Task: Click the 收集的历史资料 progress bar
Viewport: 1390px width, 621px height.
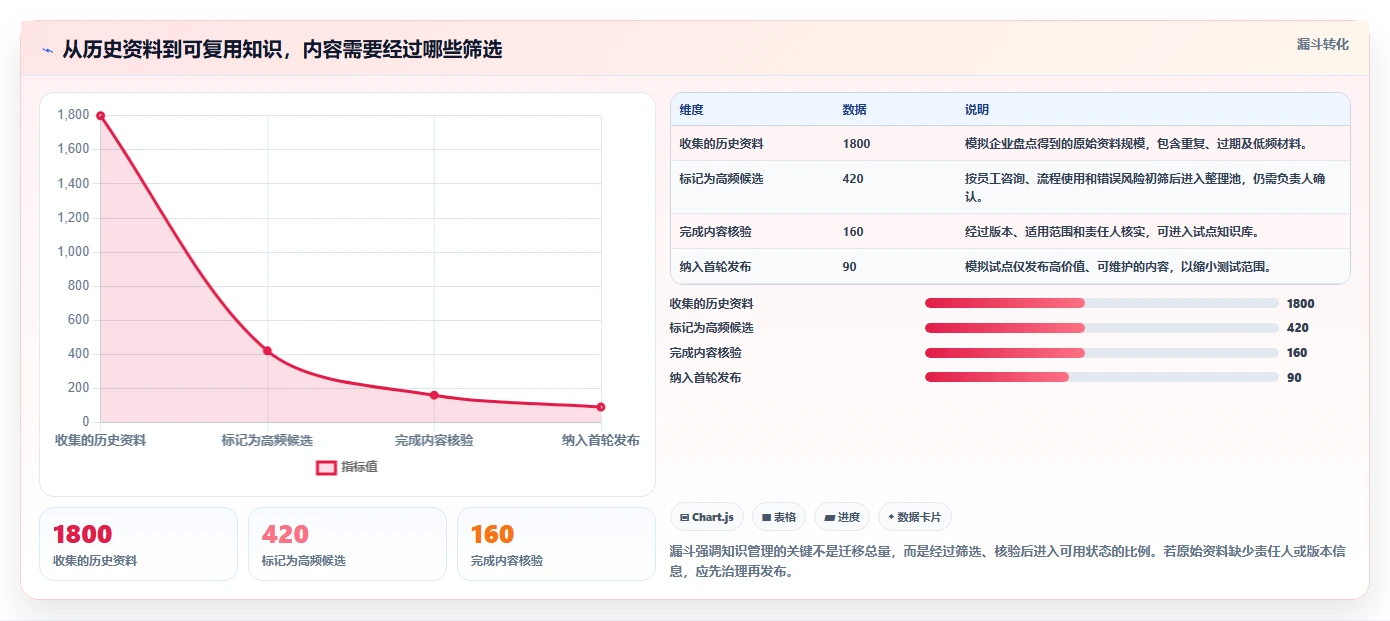Action: (1102, 303)
